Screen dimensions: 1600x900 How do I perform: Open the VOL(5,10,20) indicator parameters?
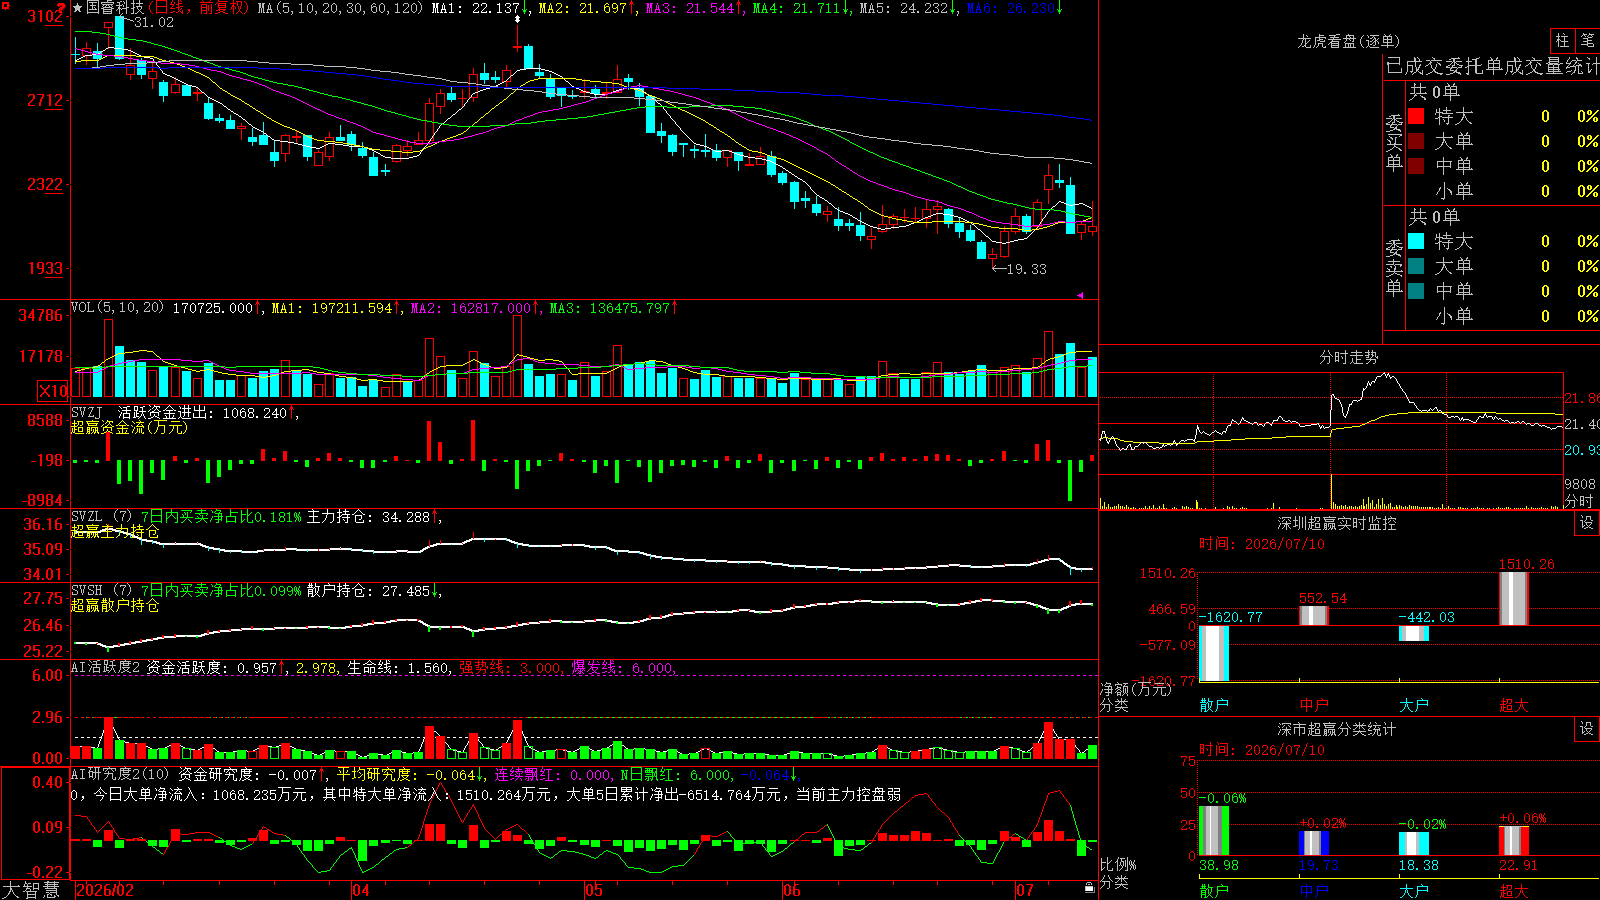(x=118, y=308)
